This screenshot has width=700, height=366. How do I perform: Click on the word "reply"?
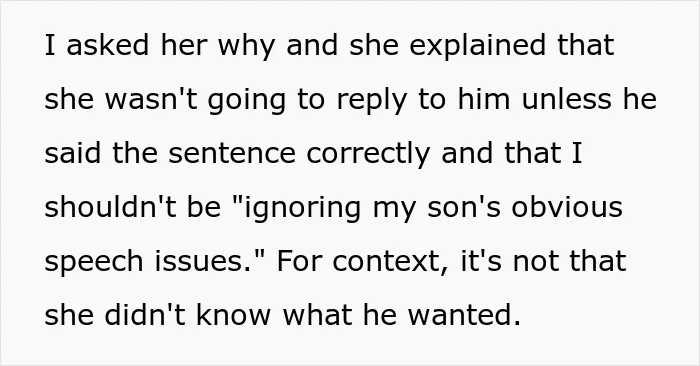371,102
